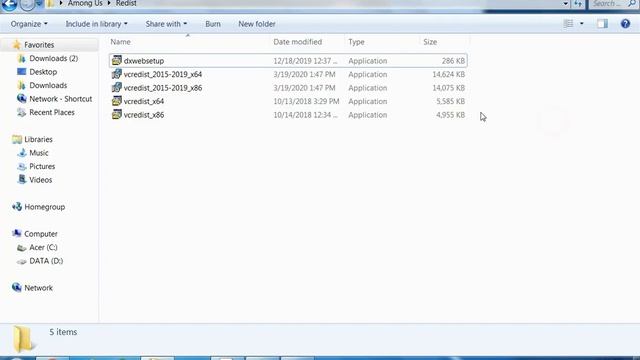Viewport: 640px width, 360px height.
Task: Sort by the Name column header
Action: click(120, 42)
